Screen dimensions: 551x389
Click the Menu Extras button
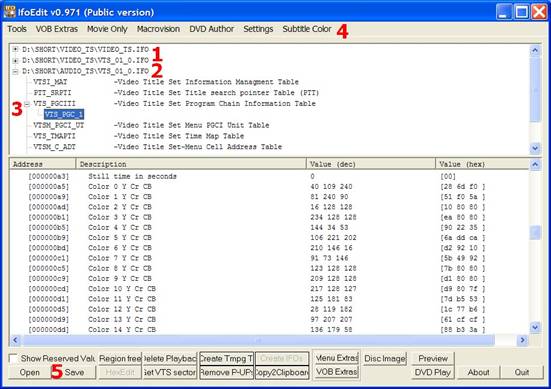tap(336, 358)
